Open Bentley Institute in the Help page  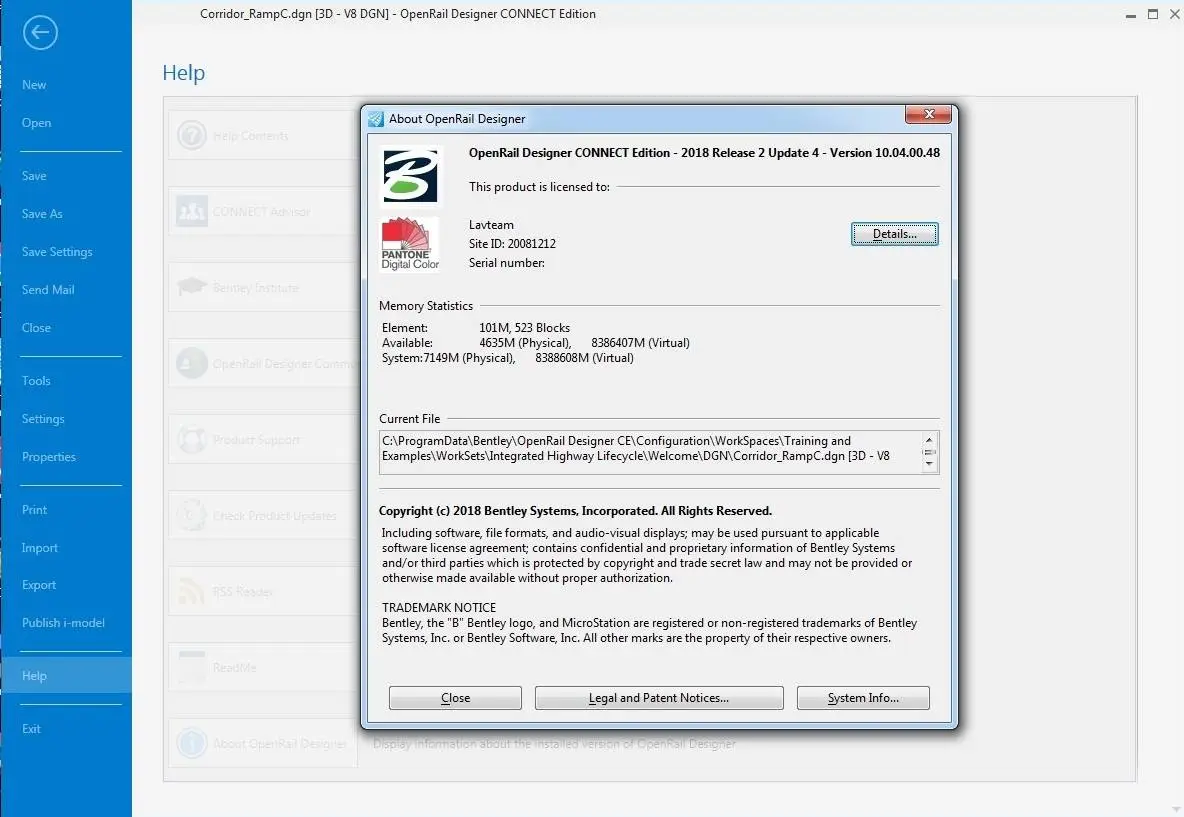(x=263, y=288)
